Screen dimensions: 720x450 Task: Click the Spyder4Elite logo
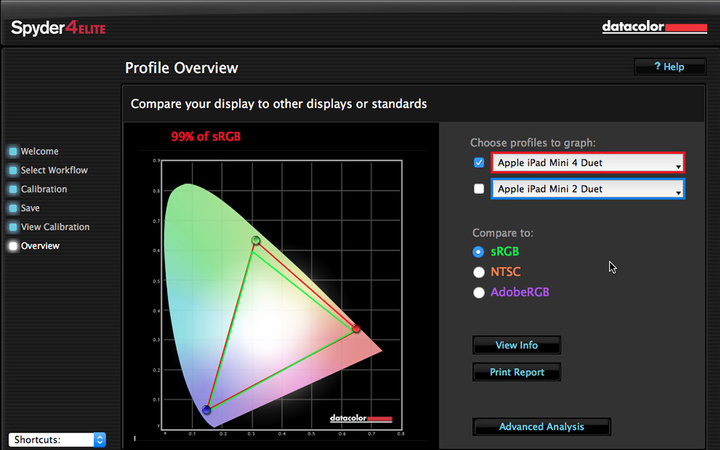tap(61, 28)
